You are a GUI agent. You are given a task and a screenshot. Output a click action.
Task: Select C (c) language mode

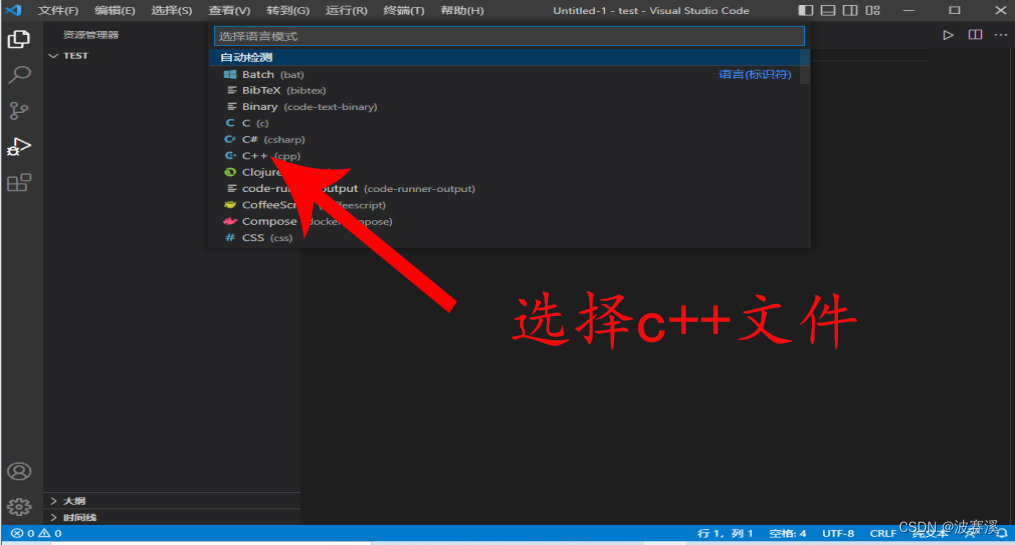(509, 123)
